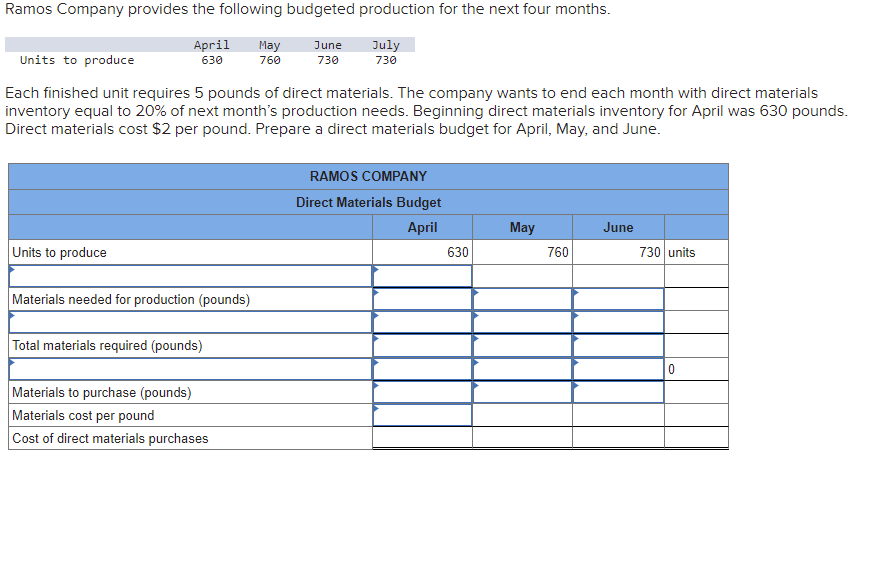This screenshot has height=571, width=882.
Task: Select June cell for Cost of direct materials purchases
Action: 618,438
